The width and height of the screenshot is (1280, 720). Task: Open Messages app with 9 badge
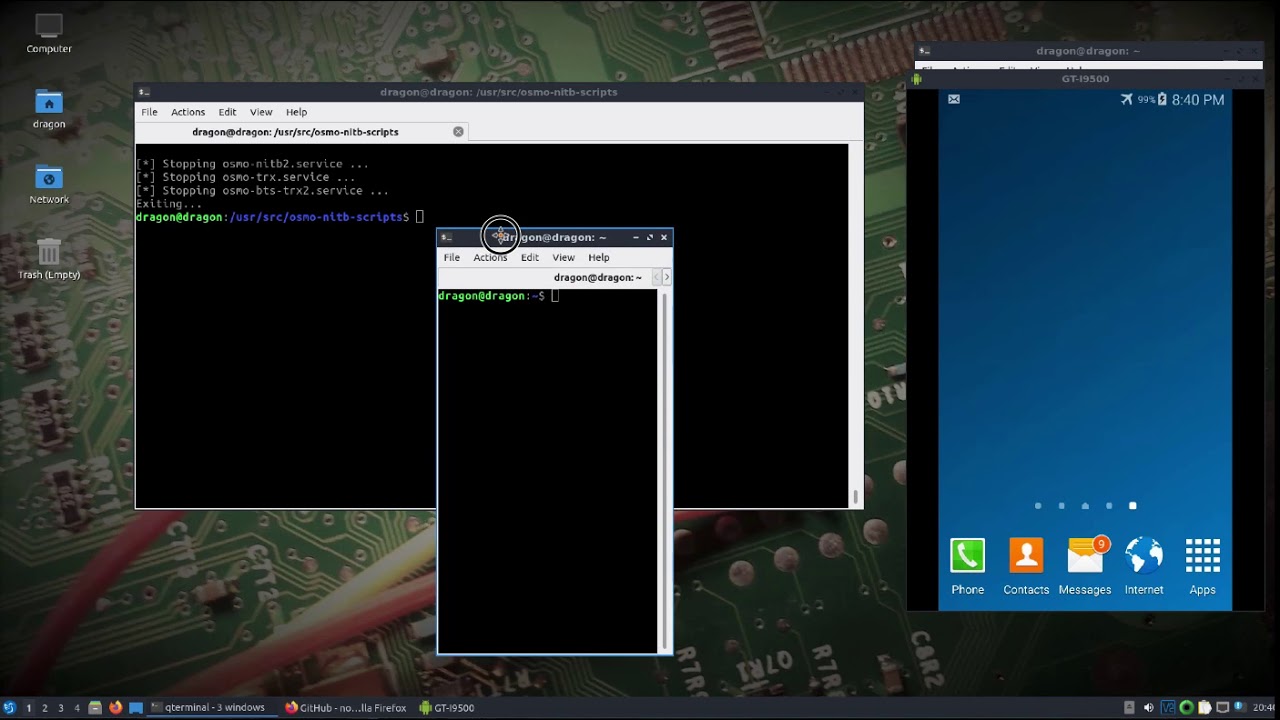(x=1085, y=566)
